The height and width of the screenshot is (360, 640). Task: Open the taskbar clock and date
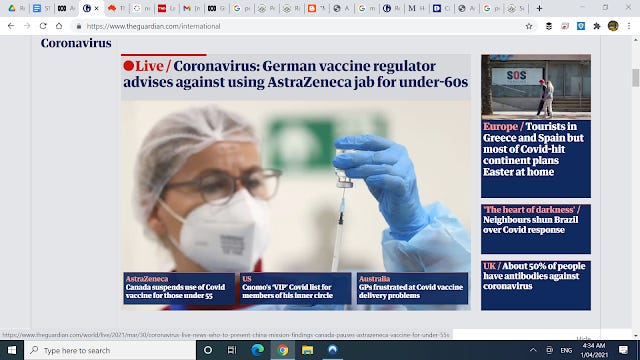pyautogui.click(x=594, y=350)
